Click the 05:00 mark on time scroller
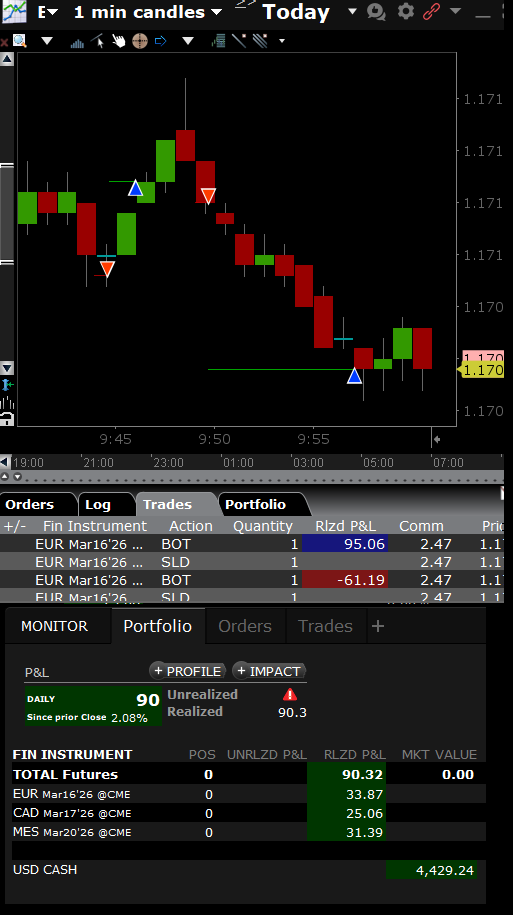The height and width of the screenshot is (915, 513). [378, 463]
